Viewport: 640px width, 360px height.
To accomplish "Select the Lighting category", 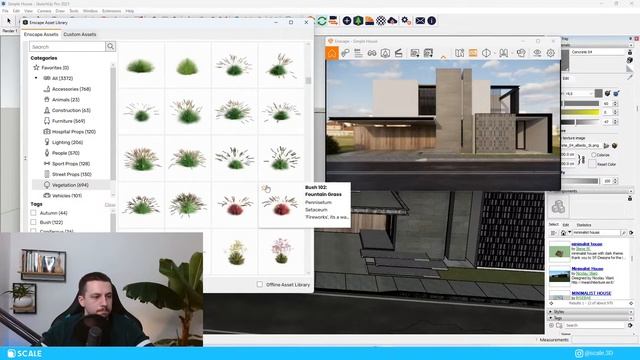I will click(63, 142).
